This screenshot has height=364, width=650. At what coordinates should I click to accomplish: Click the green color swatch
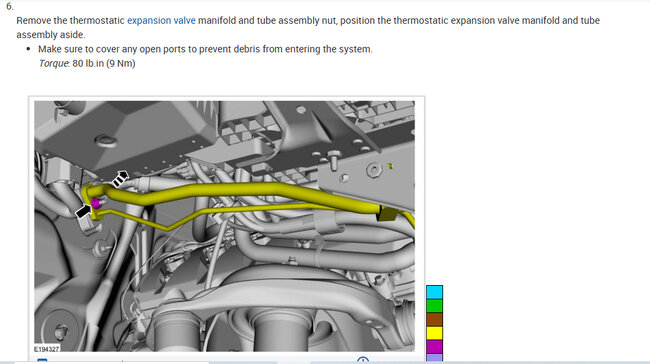point(434,306)
